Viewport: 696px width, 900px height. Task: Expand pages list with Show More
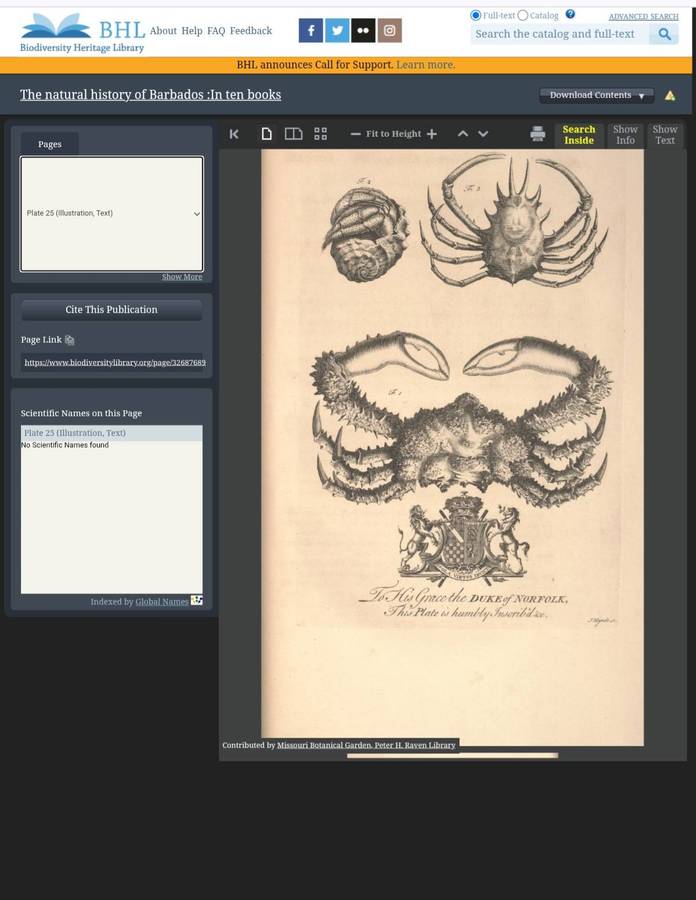tap(181, 277)
